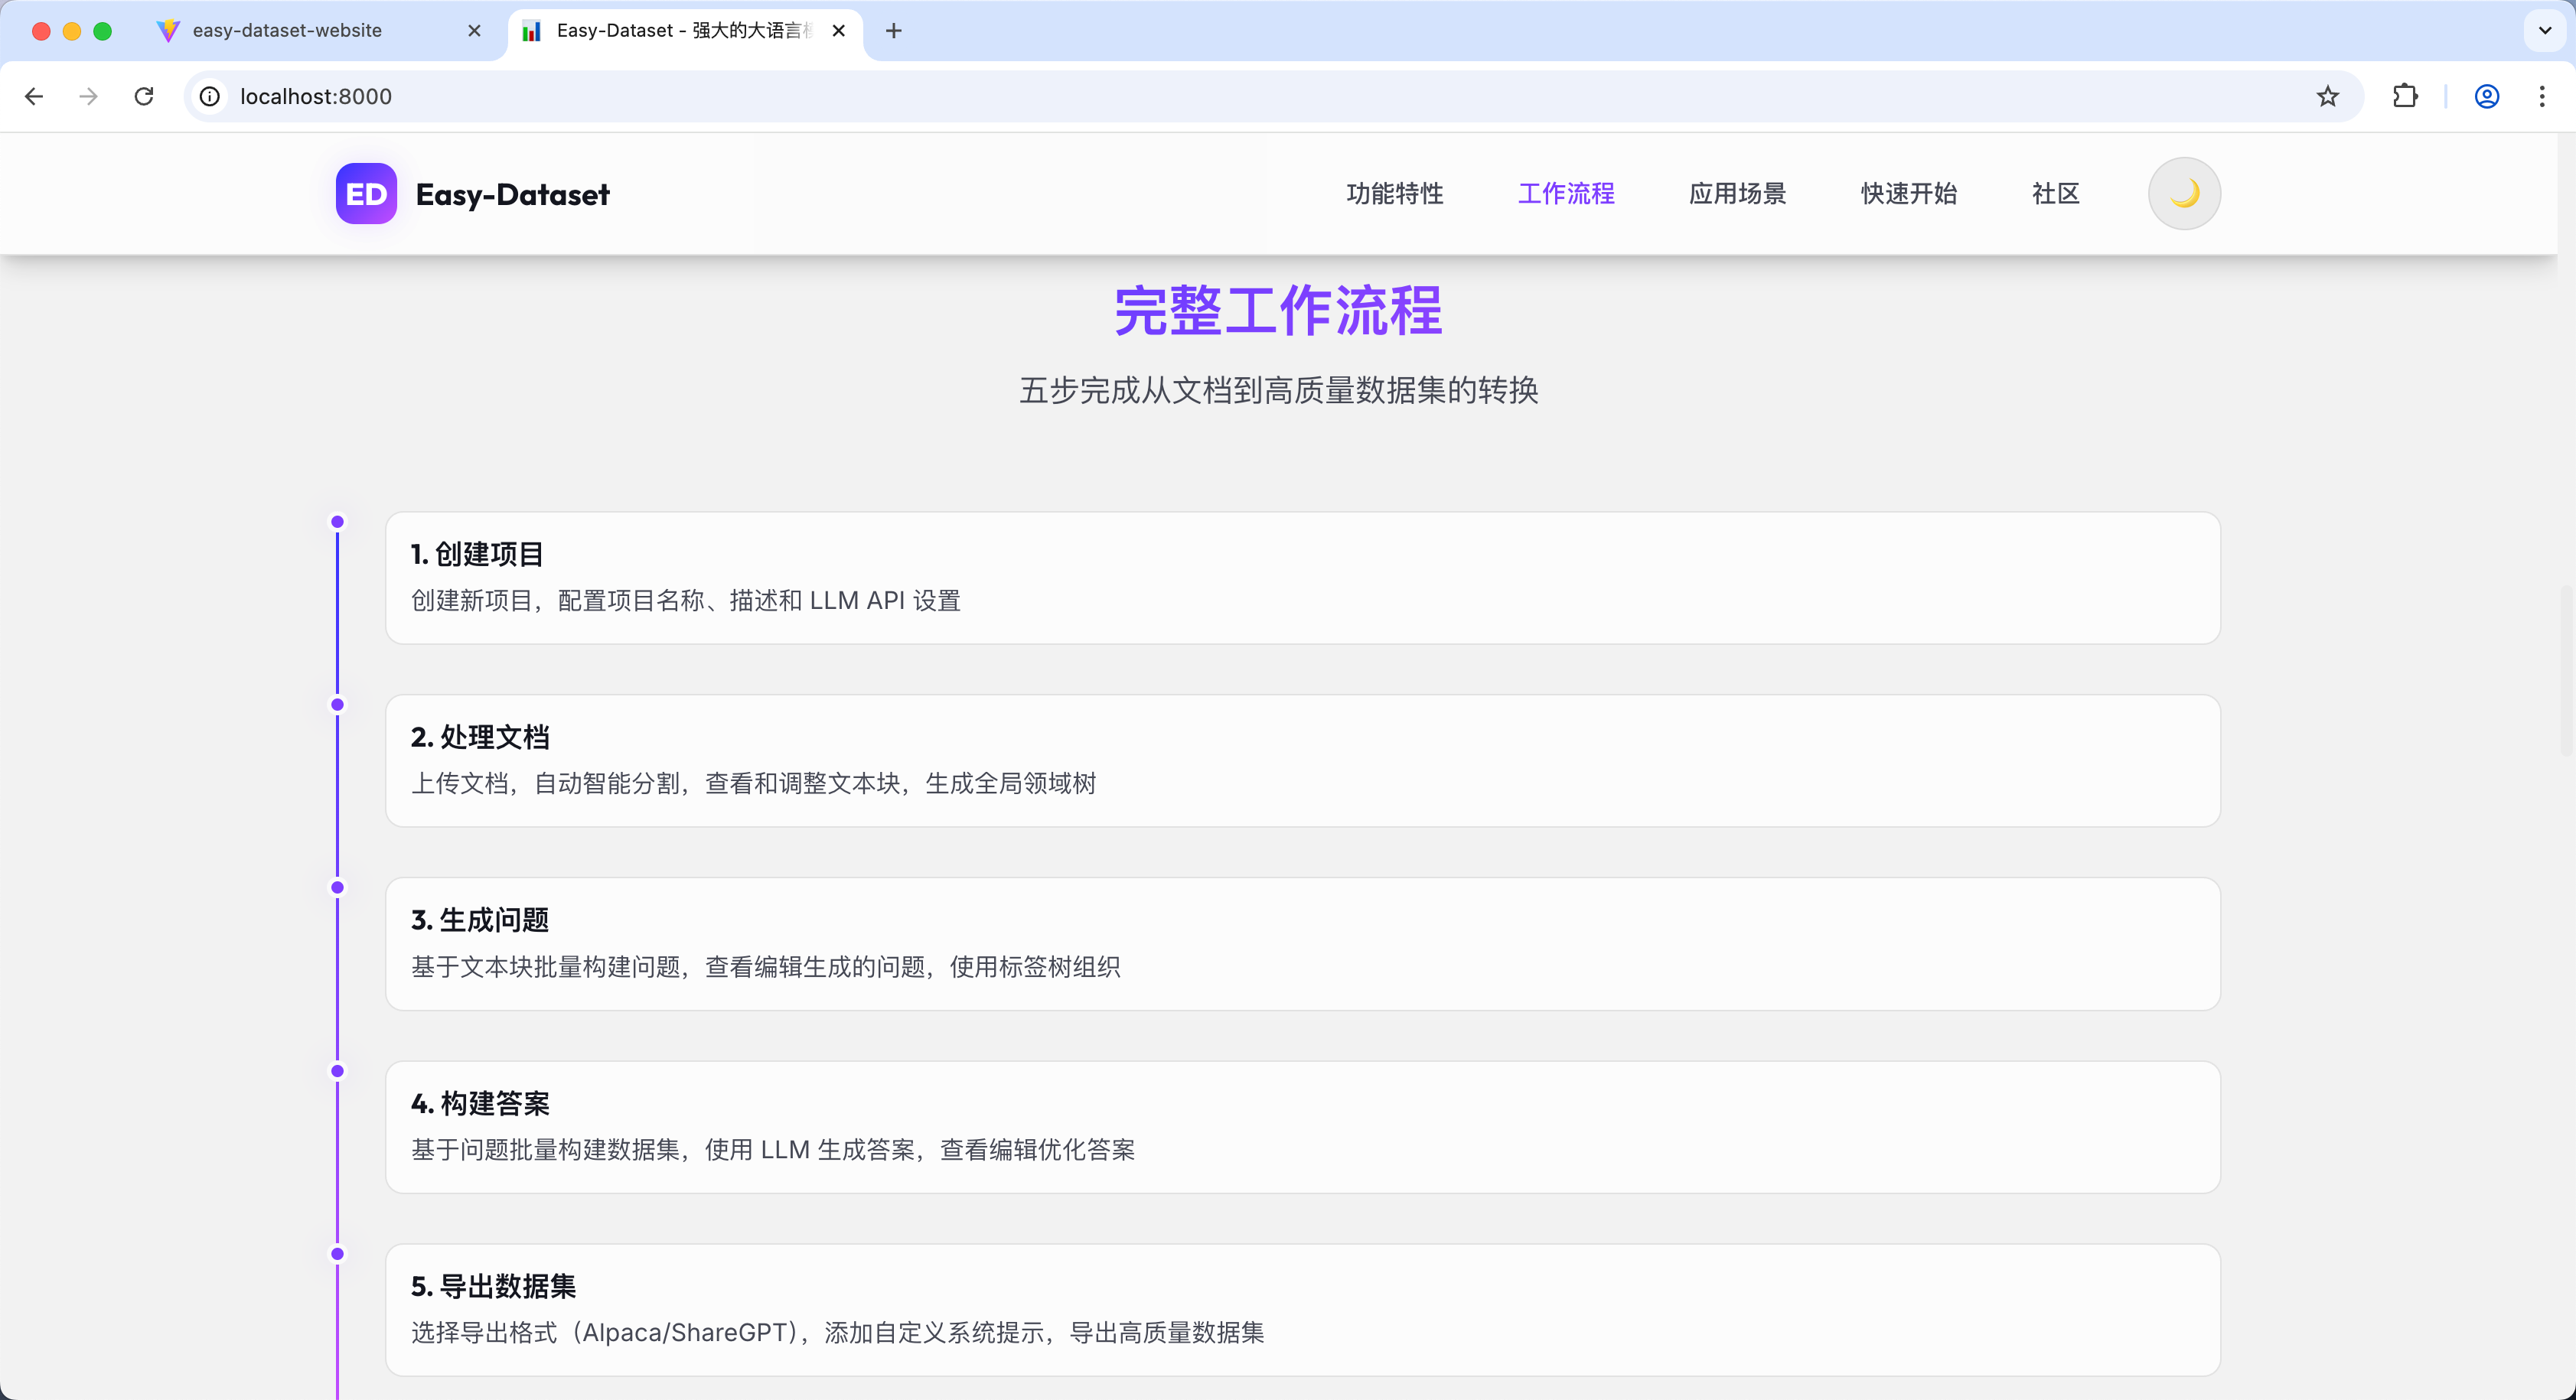Viewport: 2576px width, 1400px height.
Task: Open Chrome three-dot menu
Action: (2541, 96)
